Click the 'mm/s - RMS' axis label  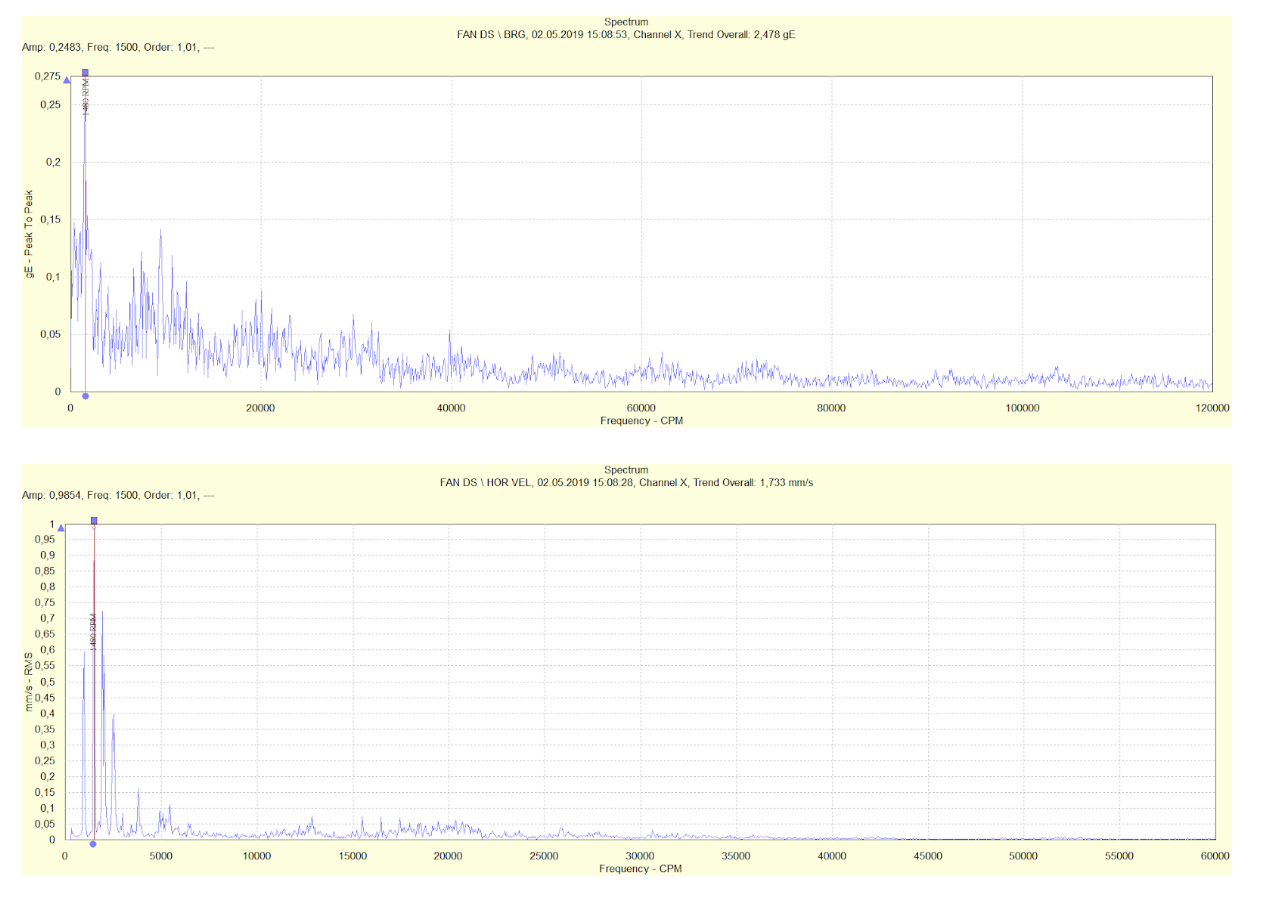32,681
